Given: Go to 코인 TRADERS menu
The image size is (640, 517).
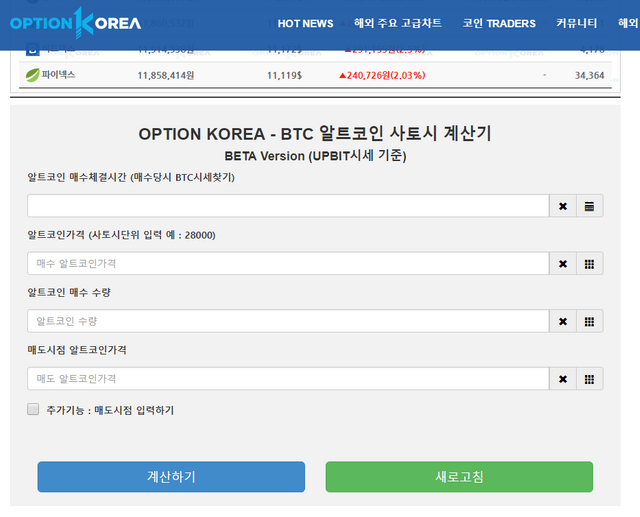Looking at the screenshot, I should point(499,23).
